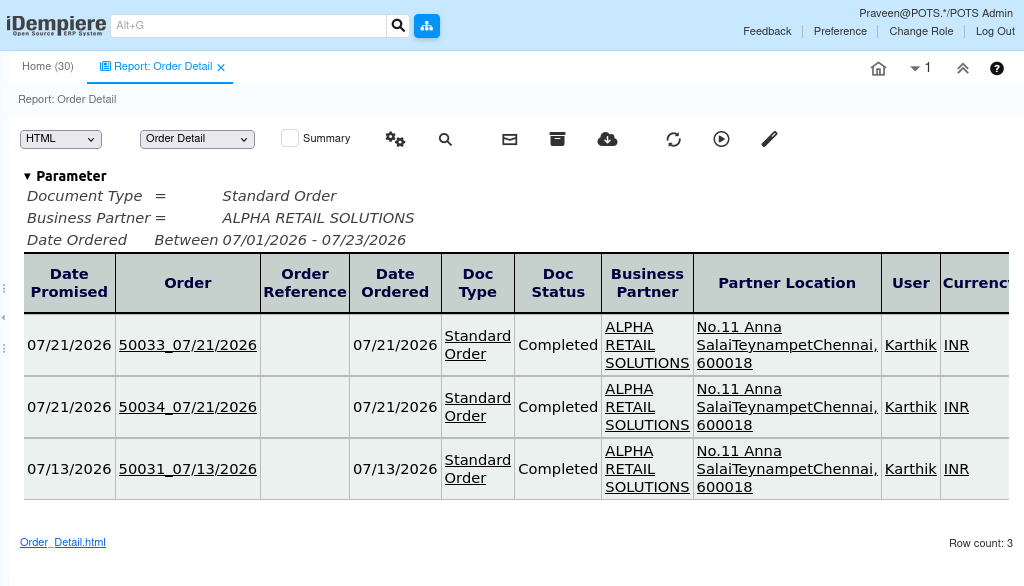Screen dimensions: 1024x586
Task: Click Standard Order link in 50031 row
Action: [x=477, y=469]
